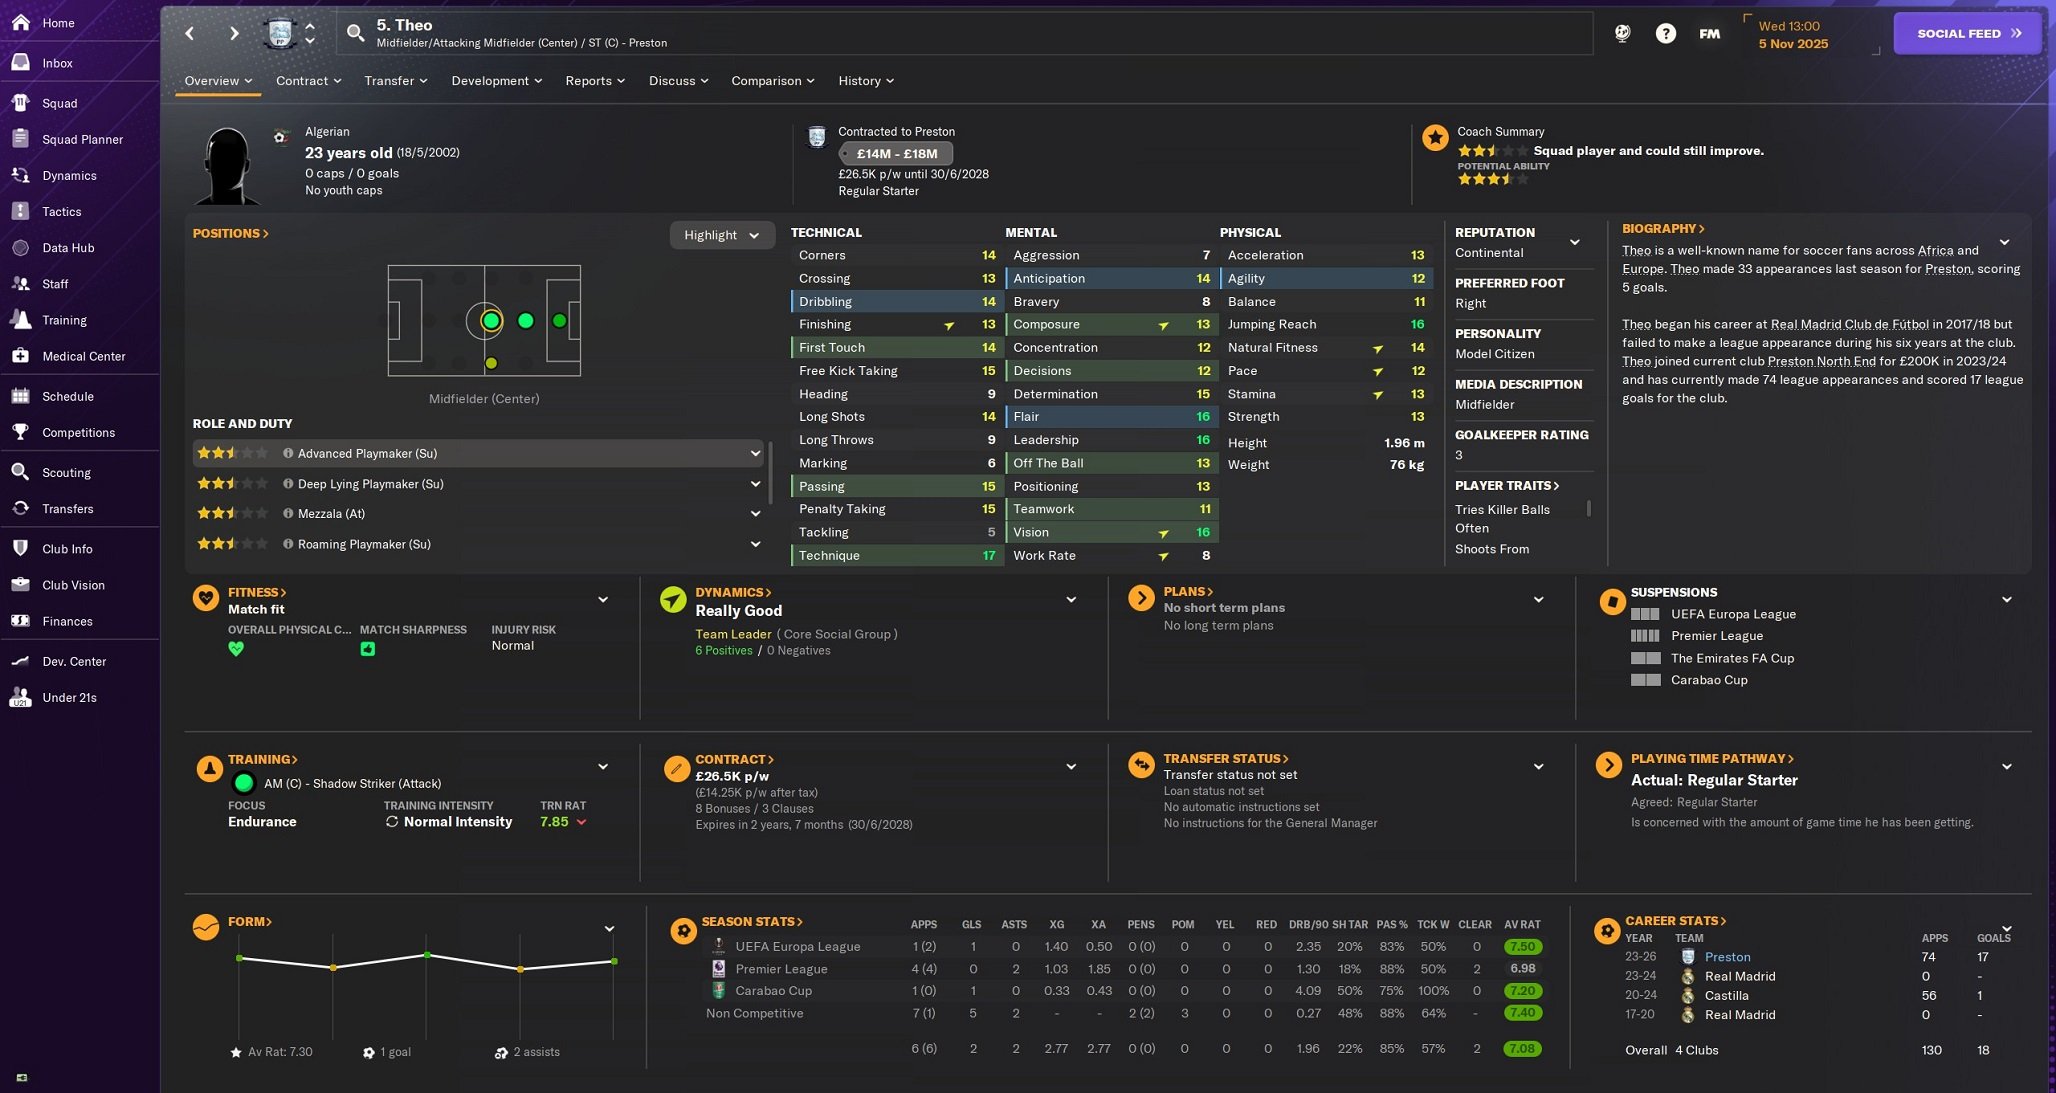Viewport: 2056px width, 1093px height.
Task: Open the Home sidebar icon
Action: coord(20,22)
